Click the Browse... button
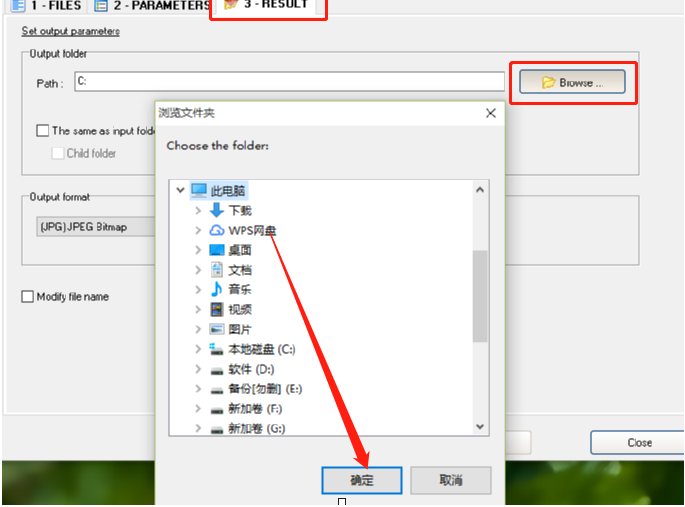 [572, 83]
